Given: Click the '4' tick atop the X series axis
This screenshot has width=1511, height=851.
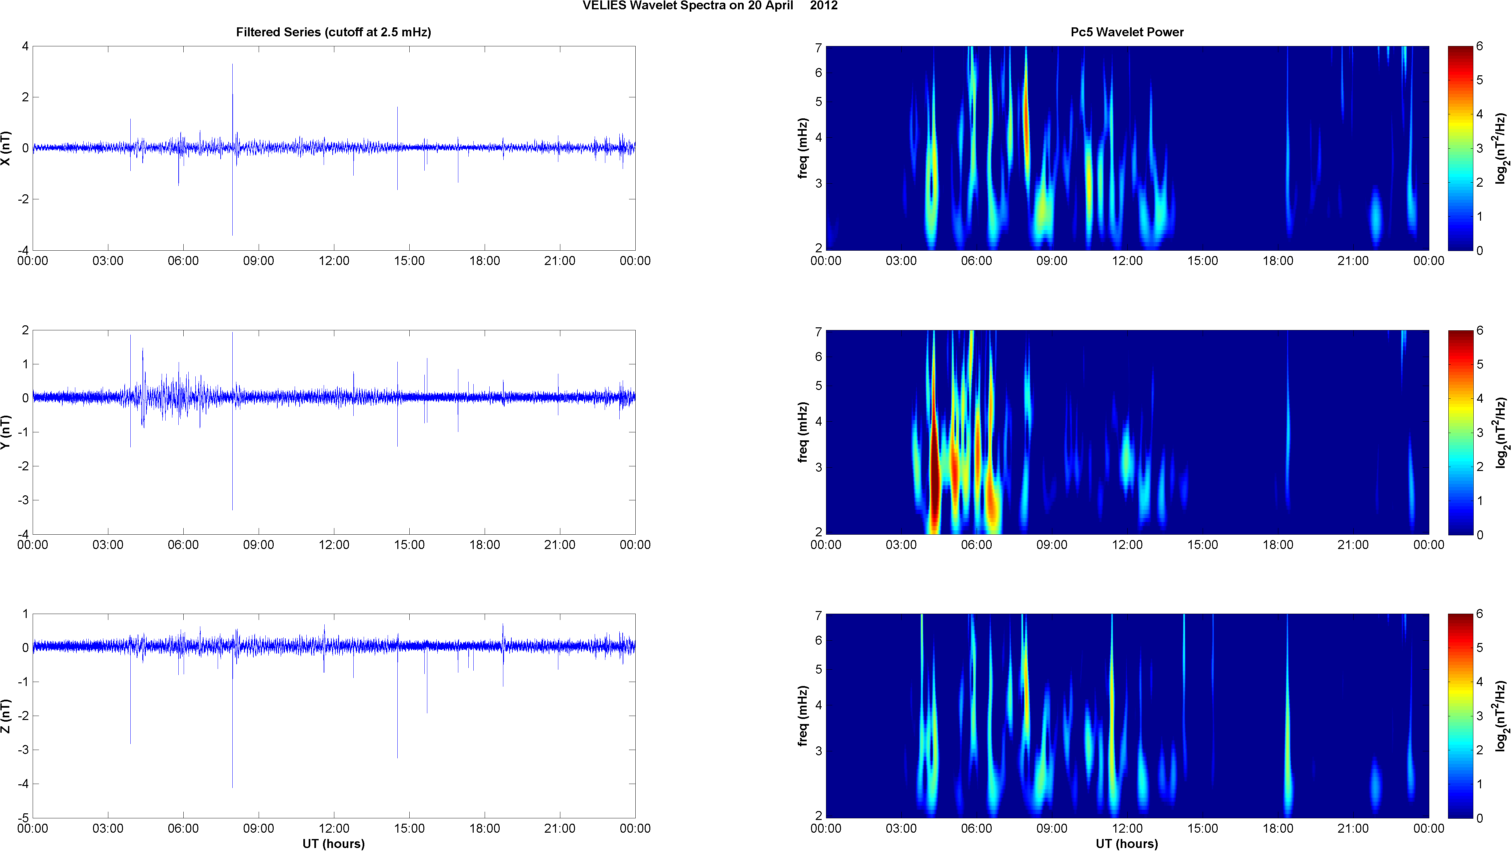Looking at the screenshot, I should pyautogui.click(x=25, y=46).
